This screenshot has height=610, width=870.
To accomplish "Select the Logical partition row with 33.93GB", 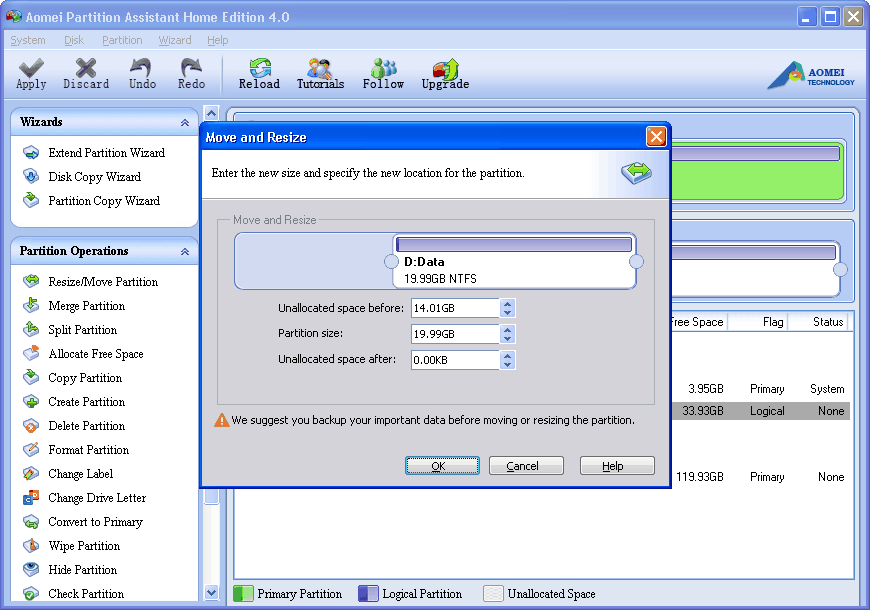I will (761, 411).
